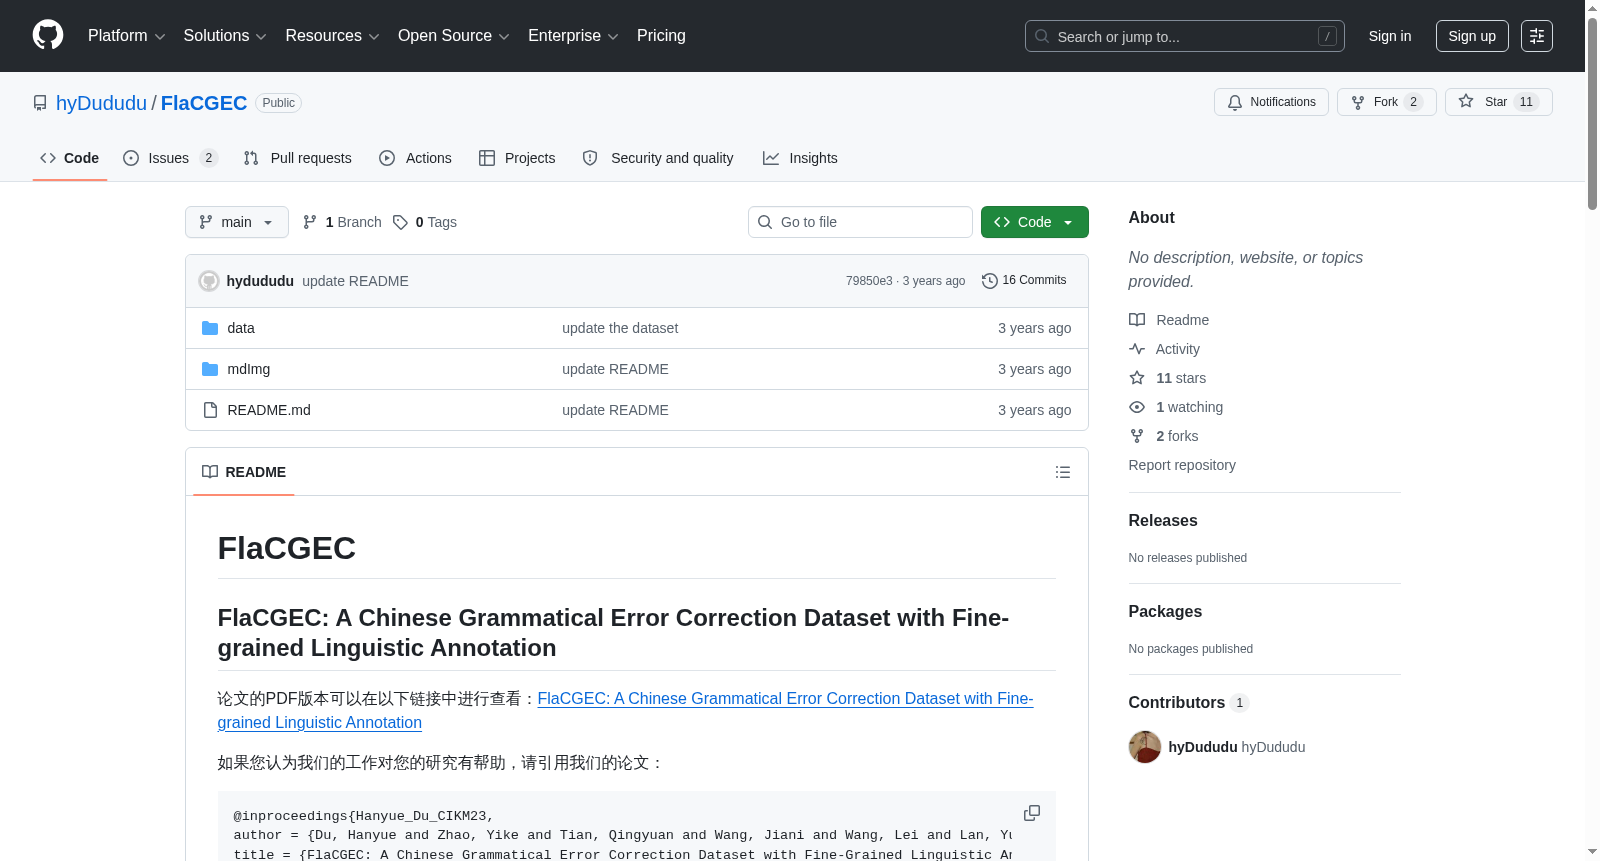
Task: Click hydududu's commit author avatar
Action: pyautogui.click(x=209, y=281)
